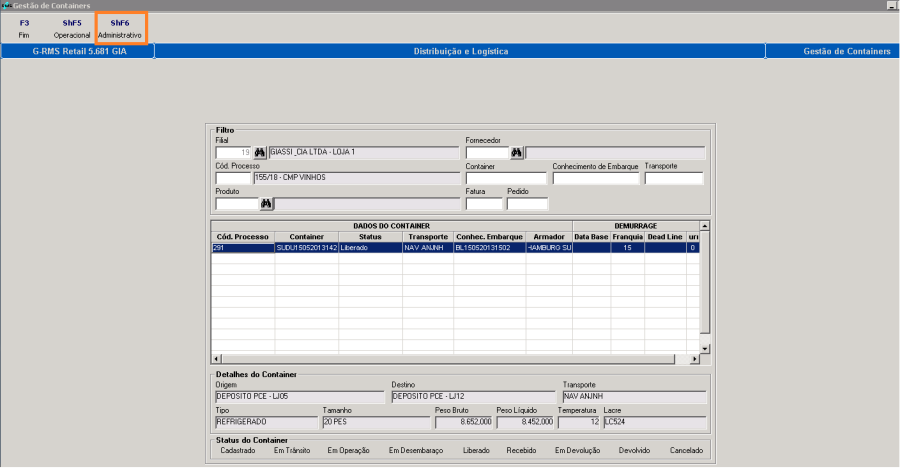This screenshot has width=900, height=469.
Task: Click the Armador column header
Action: (548, 236)
